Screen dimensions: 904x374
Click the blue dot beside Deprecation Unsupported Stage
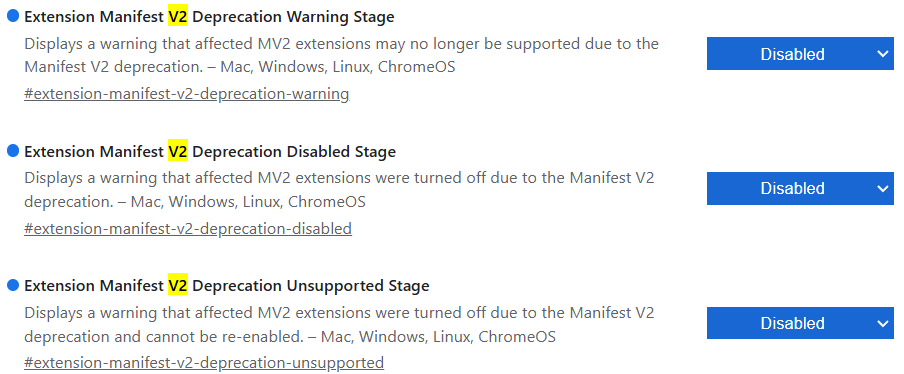[x=13, y=285]
